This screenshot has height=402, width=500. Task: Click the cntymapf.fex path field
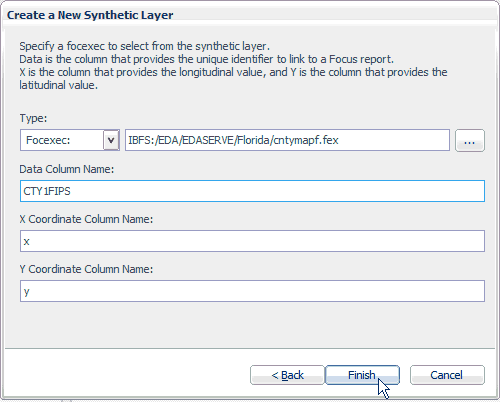(287, 140)
